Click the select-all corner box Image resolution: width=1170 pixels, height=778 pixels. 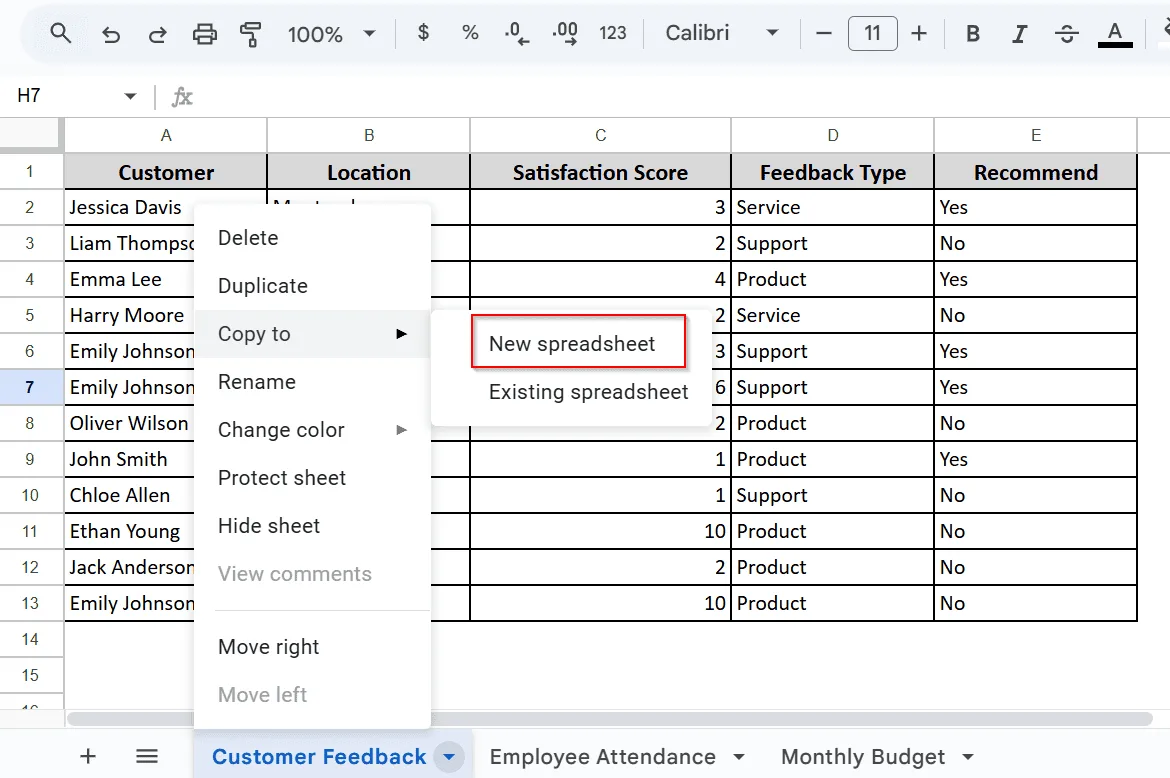[x=31, y=135]
